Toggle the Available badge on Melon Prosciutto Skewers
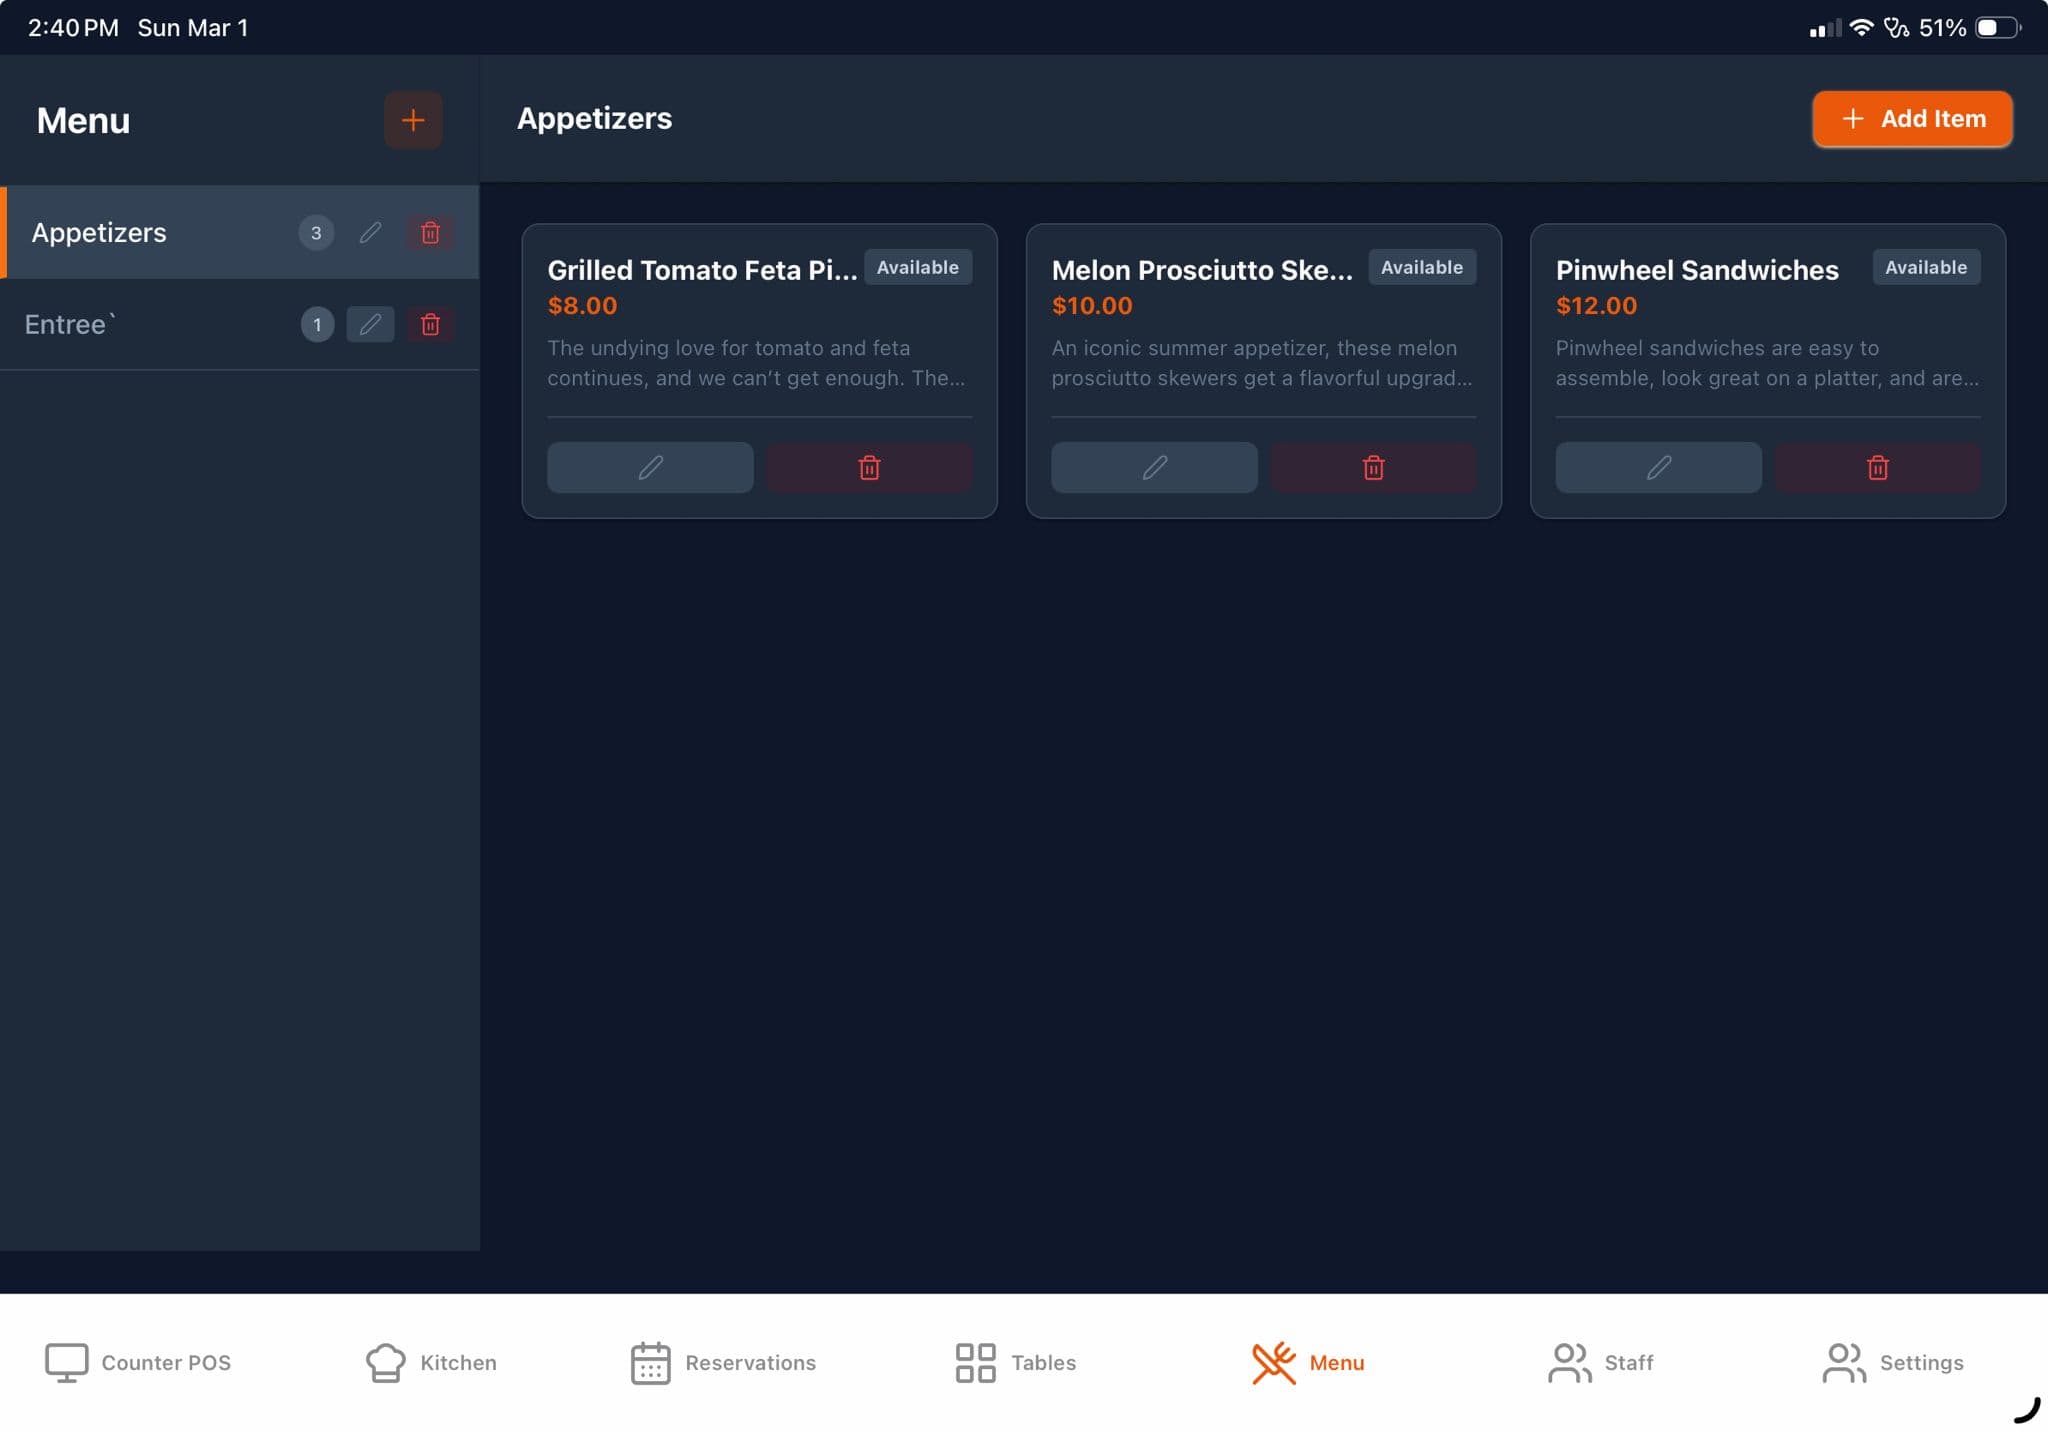The image size is (2048, 1431). point(1421,267)
